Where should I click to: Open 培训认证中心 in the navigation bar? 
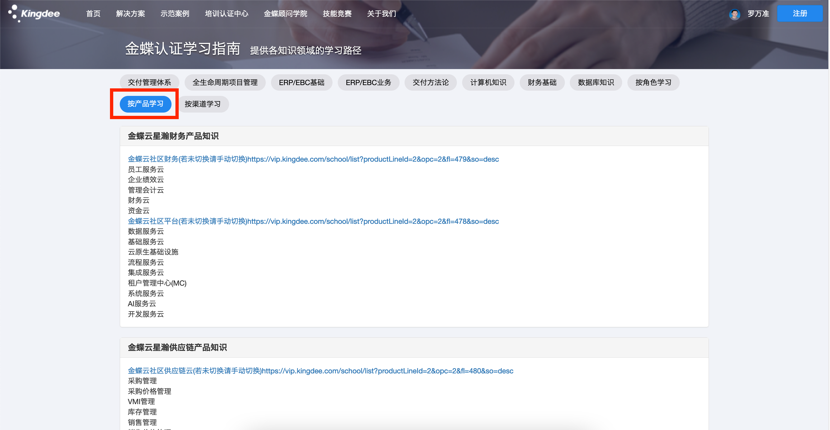pos(227,14)
